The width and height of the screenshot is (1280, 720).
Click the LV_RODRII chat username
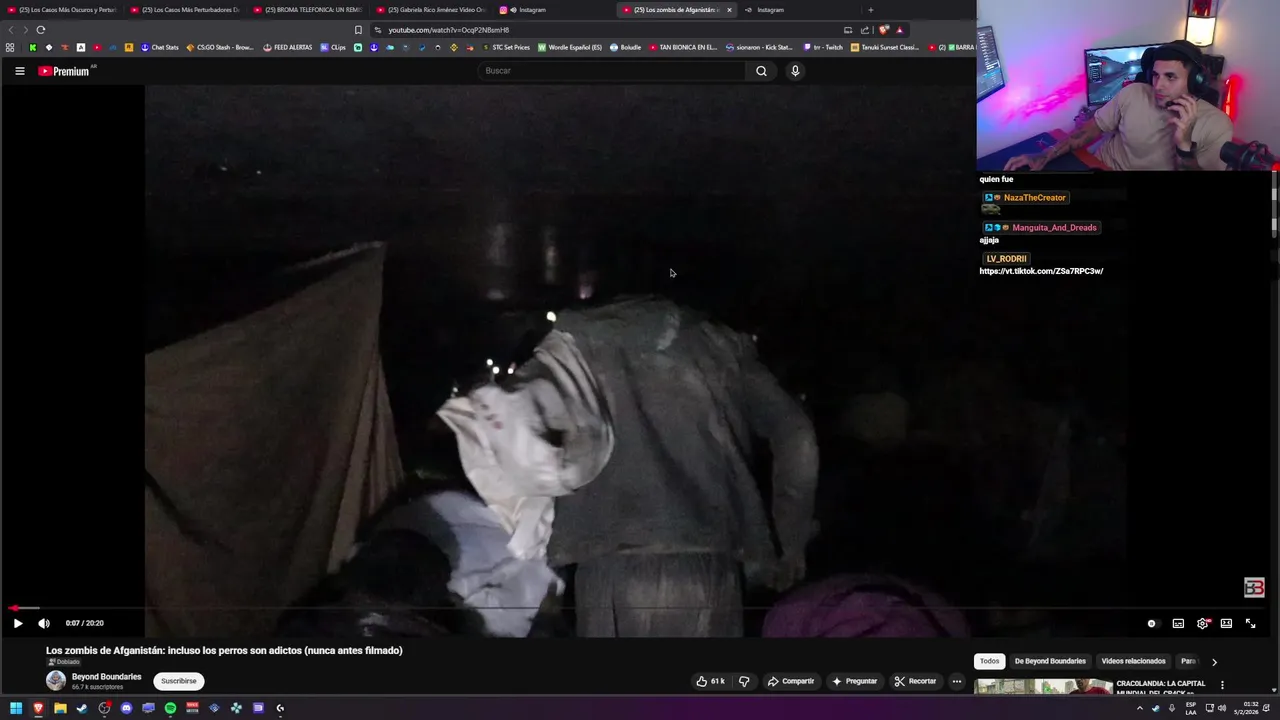pyautogui.click(x=1006, y=259)
